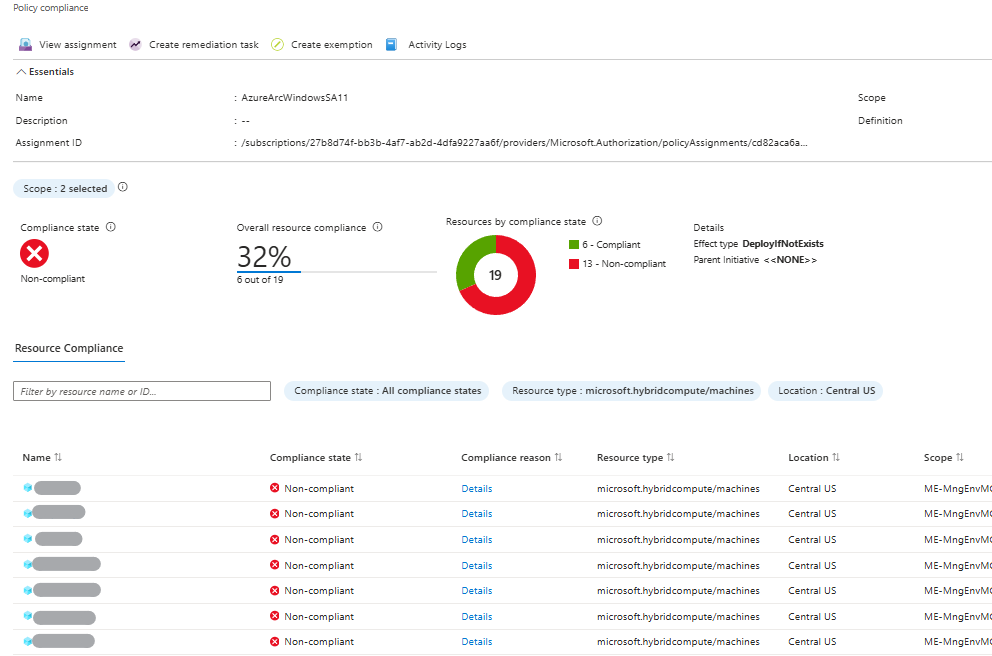Click the filter by resource name field
This screenshot has height=656, width=992.
click(x=142, y=391)
